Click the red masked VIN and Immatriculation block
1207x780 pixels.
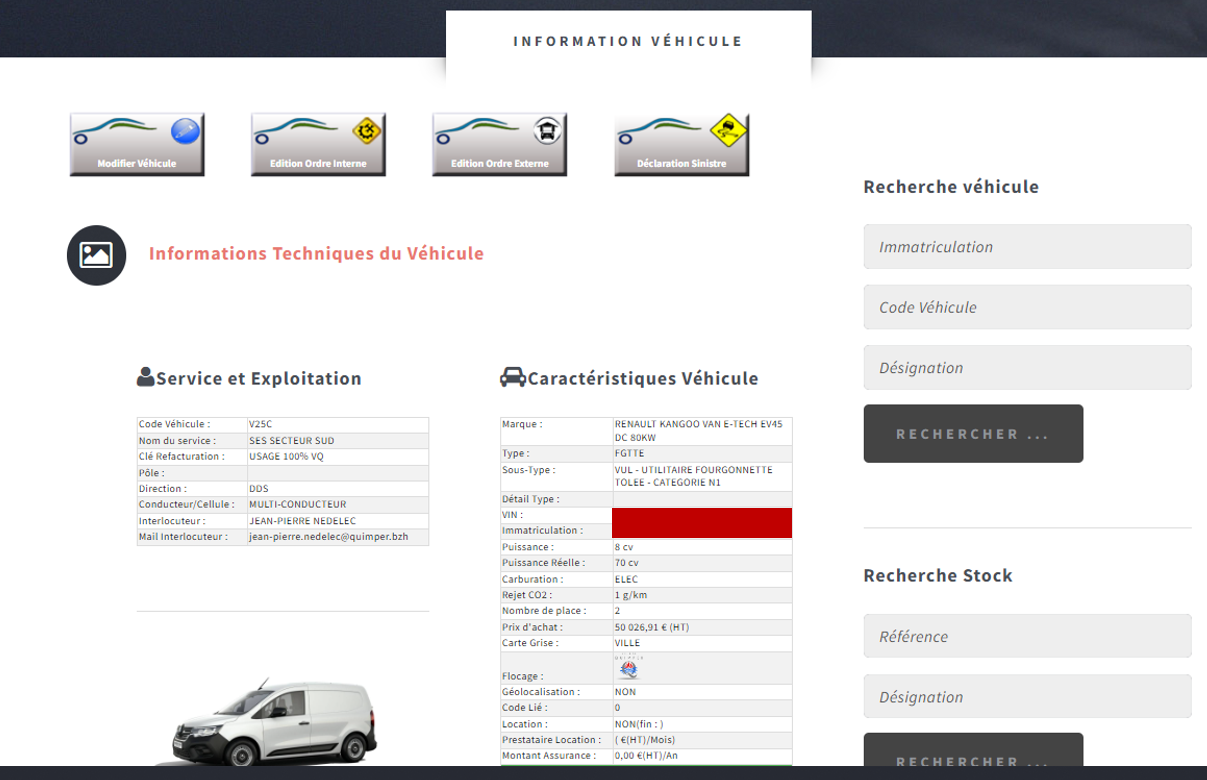702,523
